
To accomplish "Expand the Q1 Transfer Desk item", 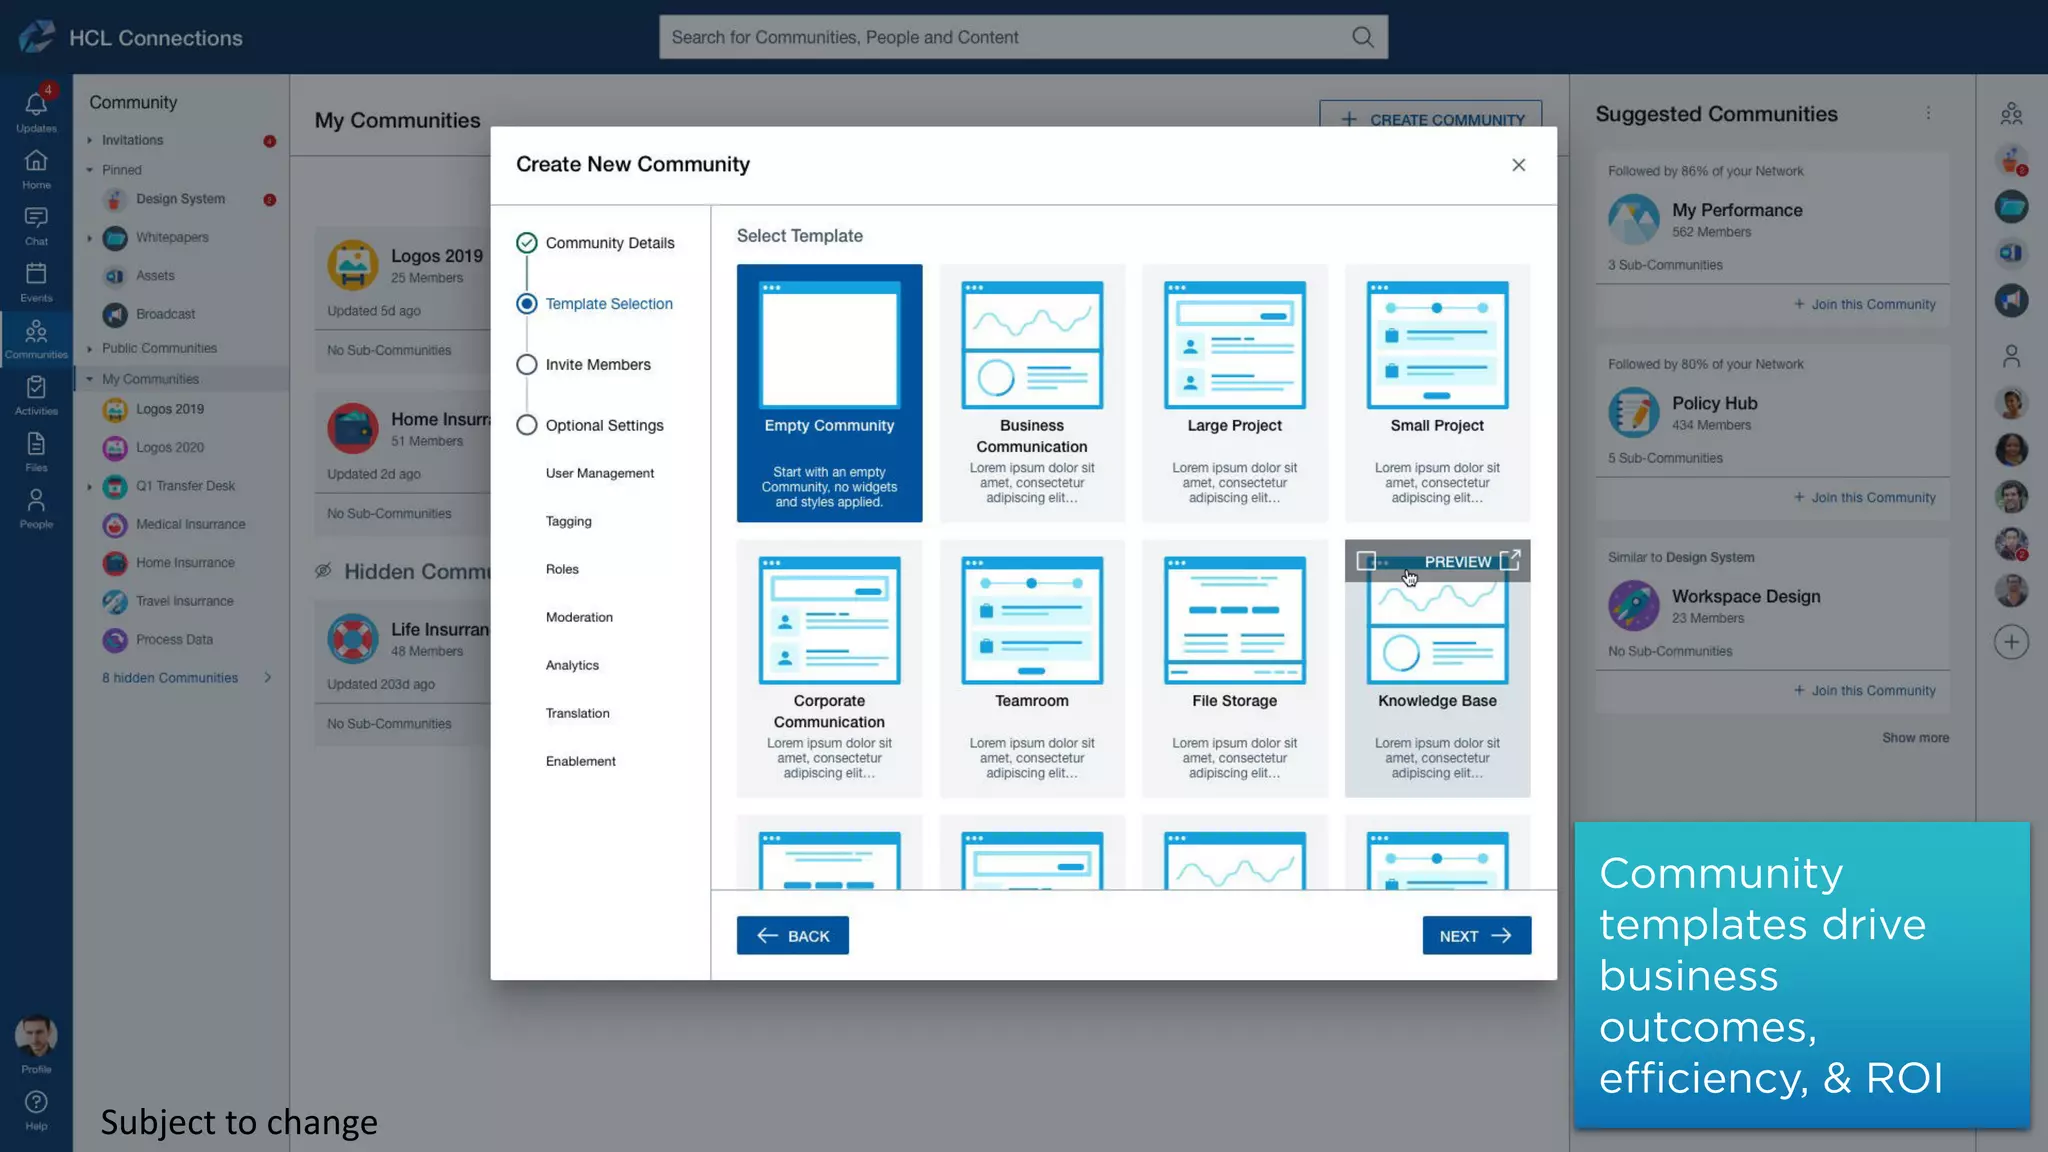I will pyautogui.click(x=89, y=487).
